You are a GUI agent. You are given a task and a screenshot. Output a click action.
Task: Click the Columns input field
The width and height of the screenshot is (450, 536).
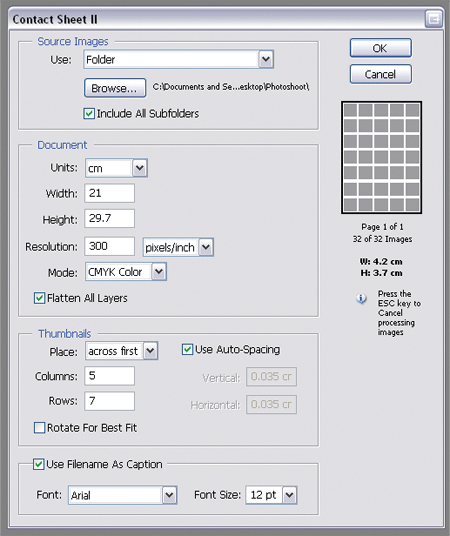[109, 376]
